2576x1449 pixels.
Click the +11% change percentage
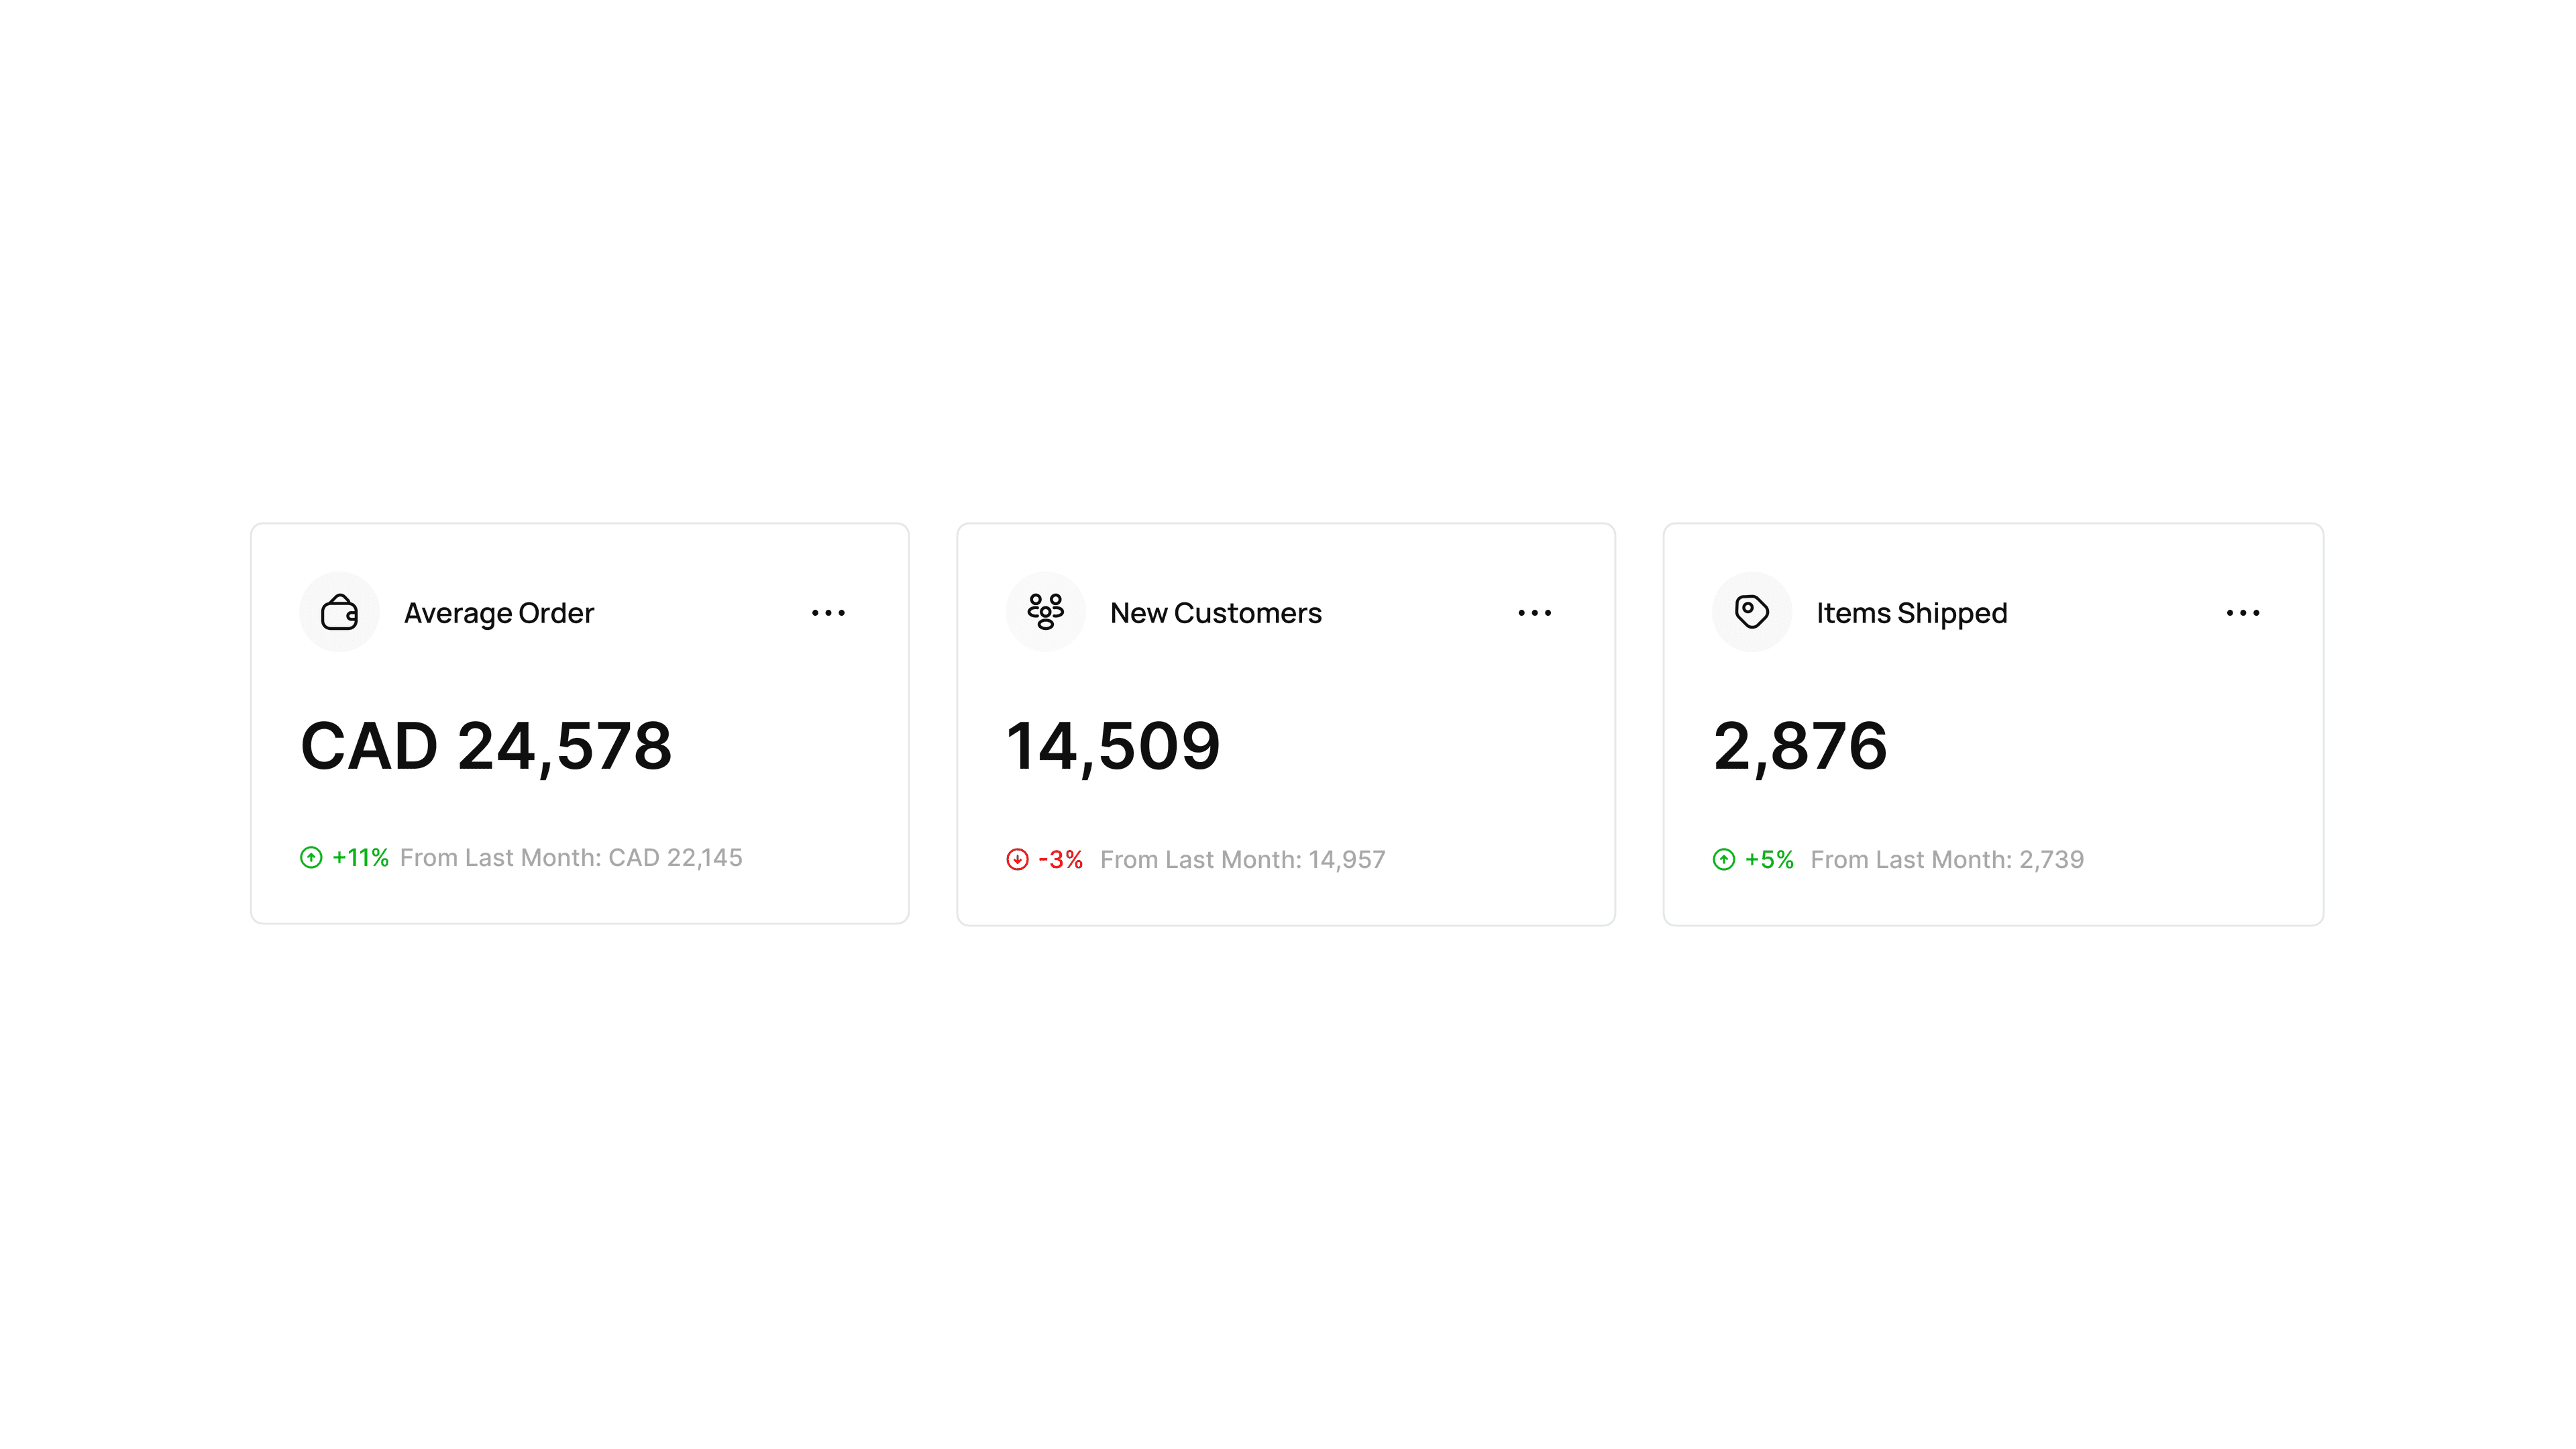coord(360,858)
